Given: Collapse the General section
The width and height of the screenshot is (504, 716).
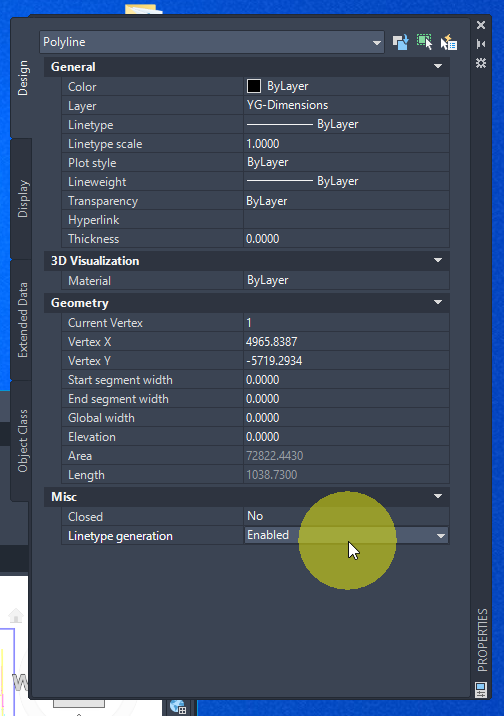Looking at the screenshot, I should click(438, 67).
